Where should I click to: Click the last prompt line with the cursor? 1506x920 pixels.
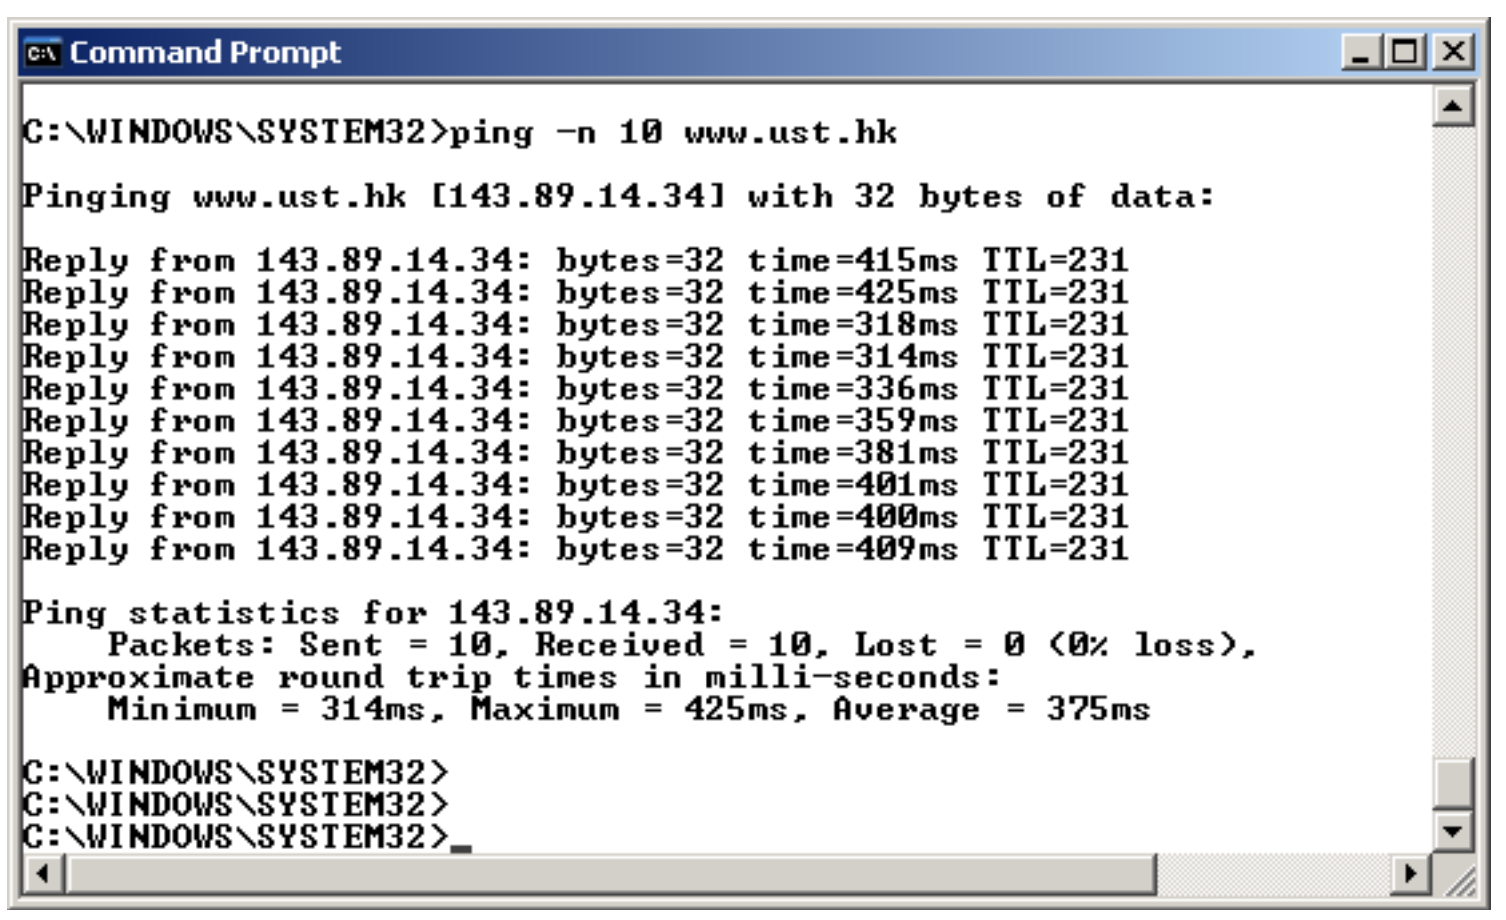pos(247,837)
